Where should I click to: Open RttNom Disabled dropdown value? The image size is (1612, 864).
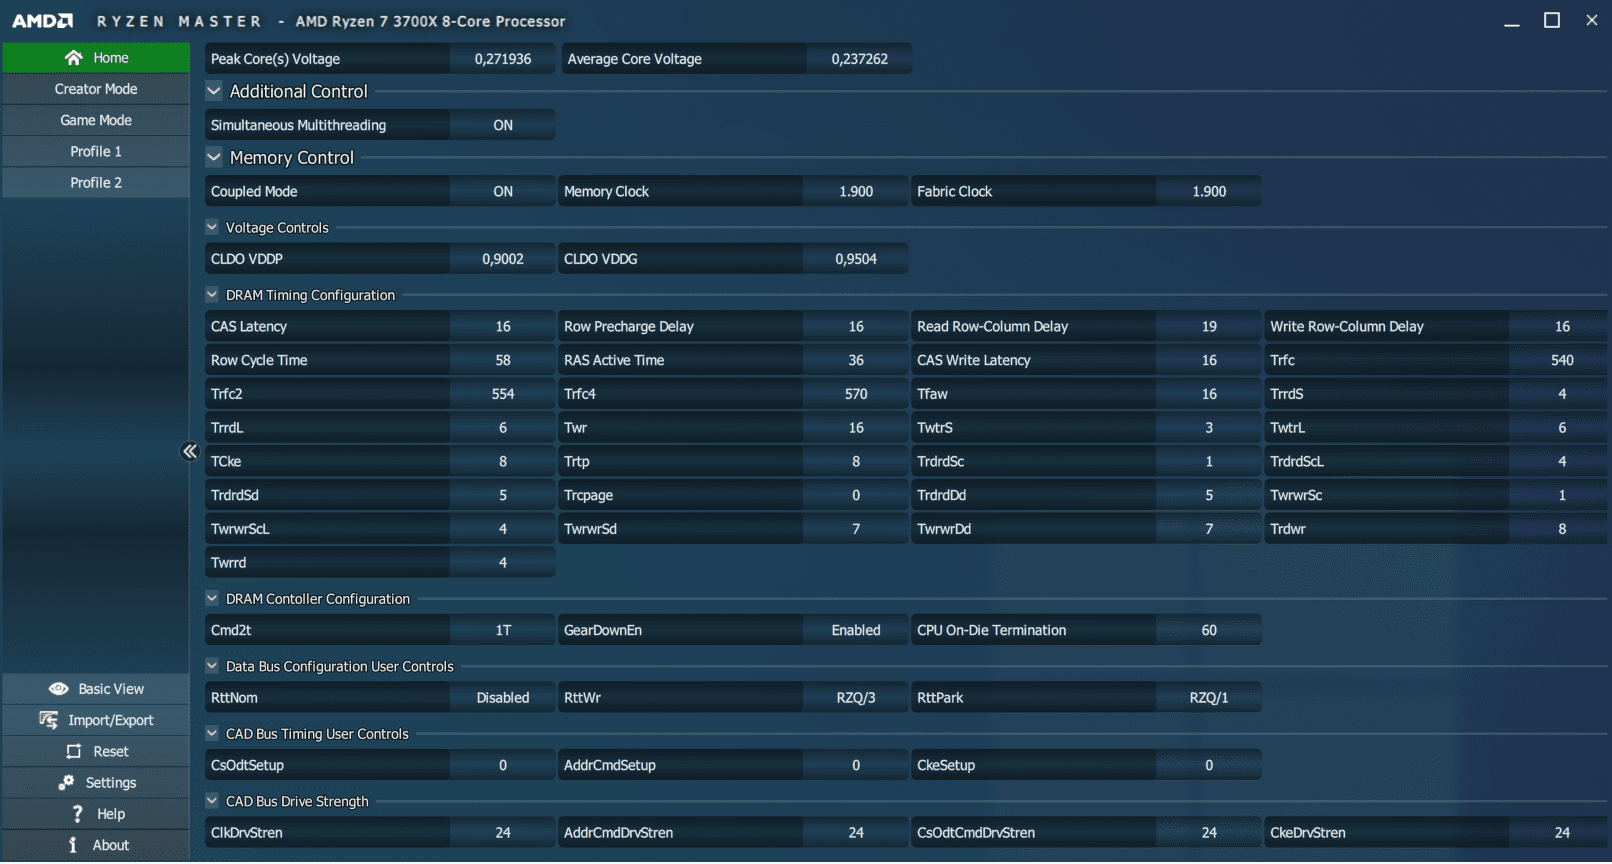click(x=503, y=697)
